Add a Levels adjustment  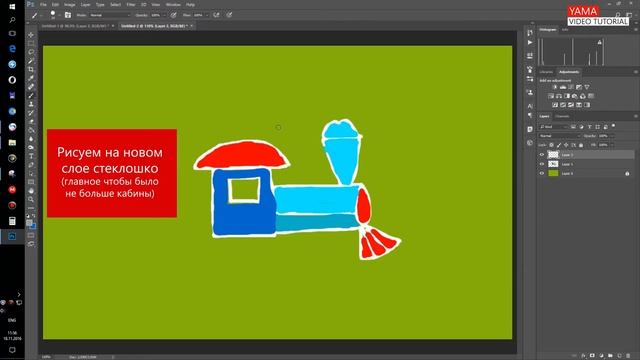click(x=563, y=87)
